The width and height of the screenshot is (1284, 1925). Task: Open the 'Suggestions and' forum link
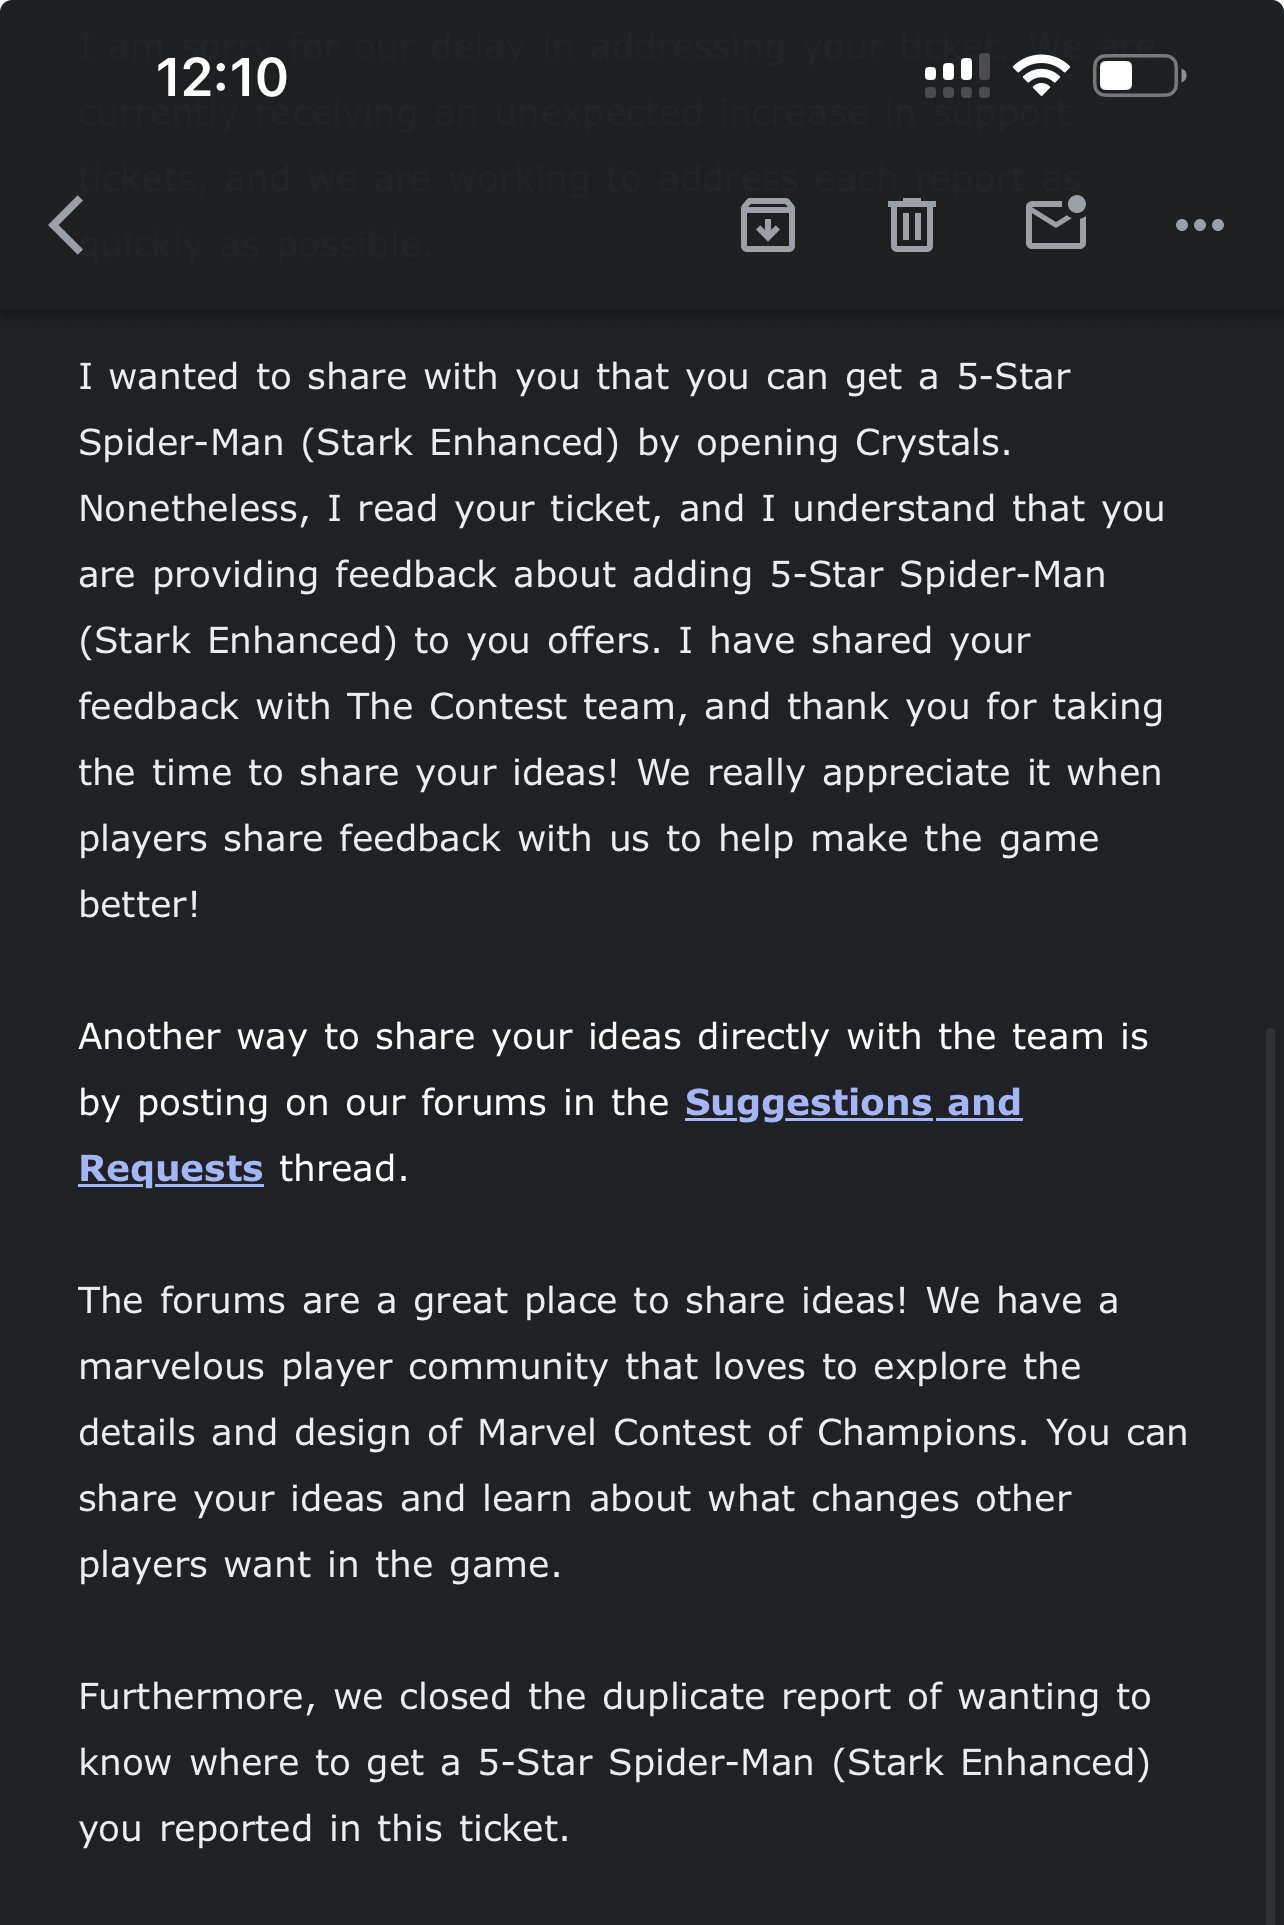[x=853, y=1102]
